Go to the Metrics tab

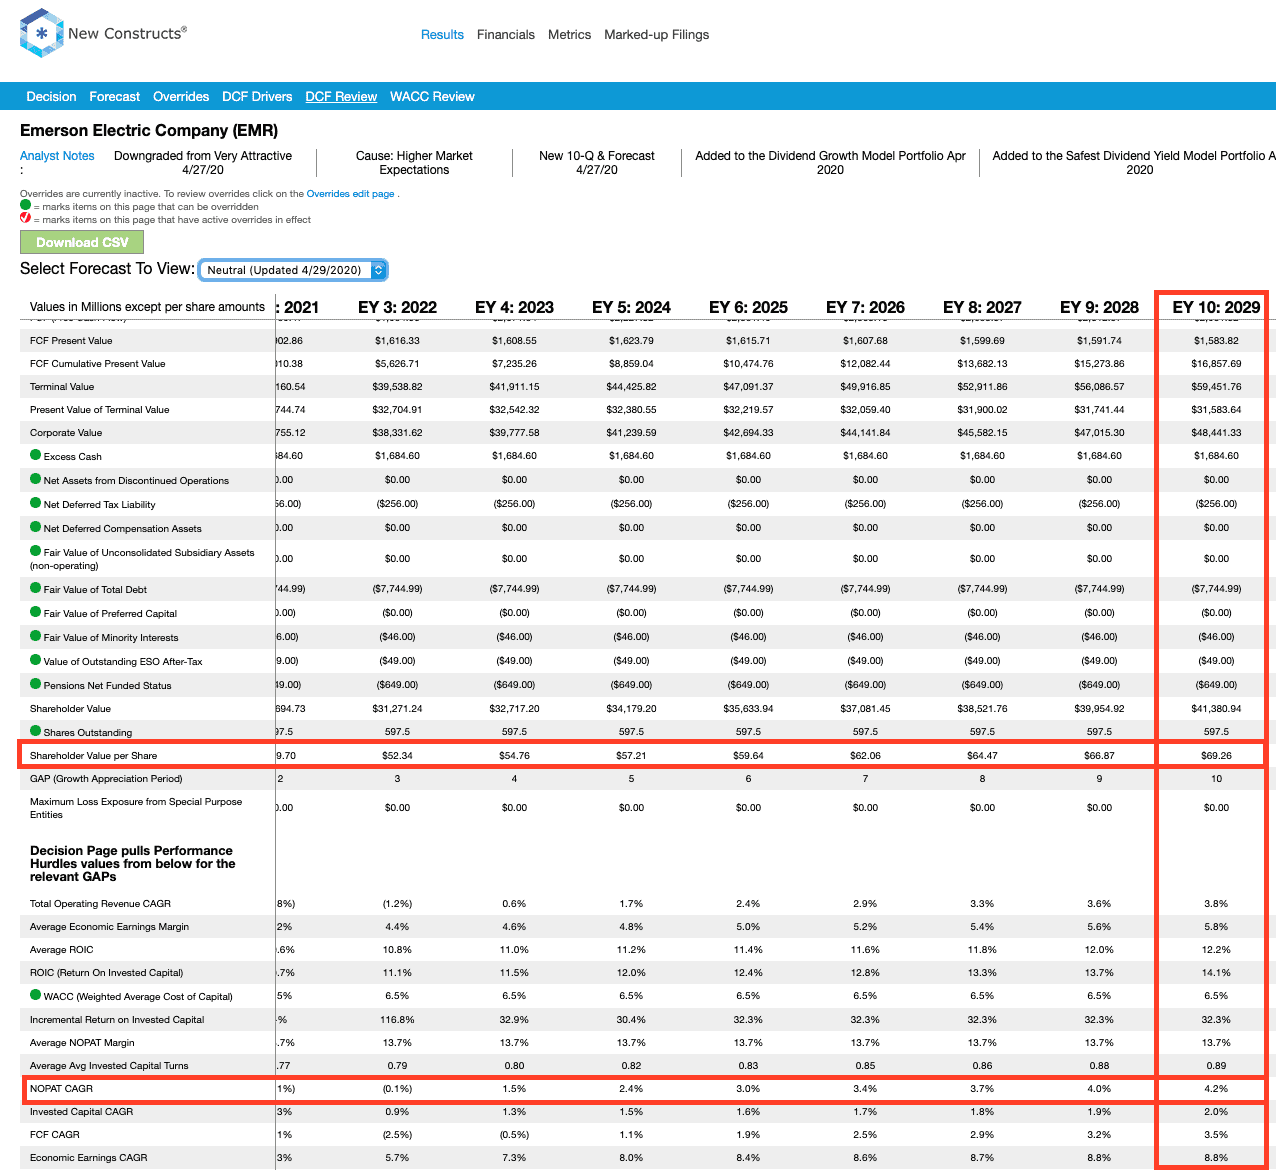pyautogui.click(x=570, y=35)
